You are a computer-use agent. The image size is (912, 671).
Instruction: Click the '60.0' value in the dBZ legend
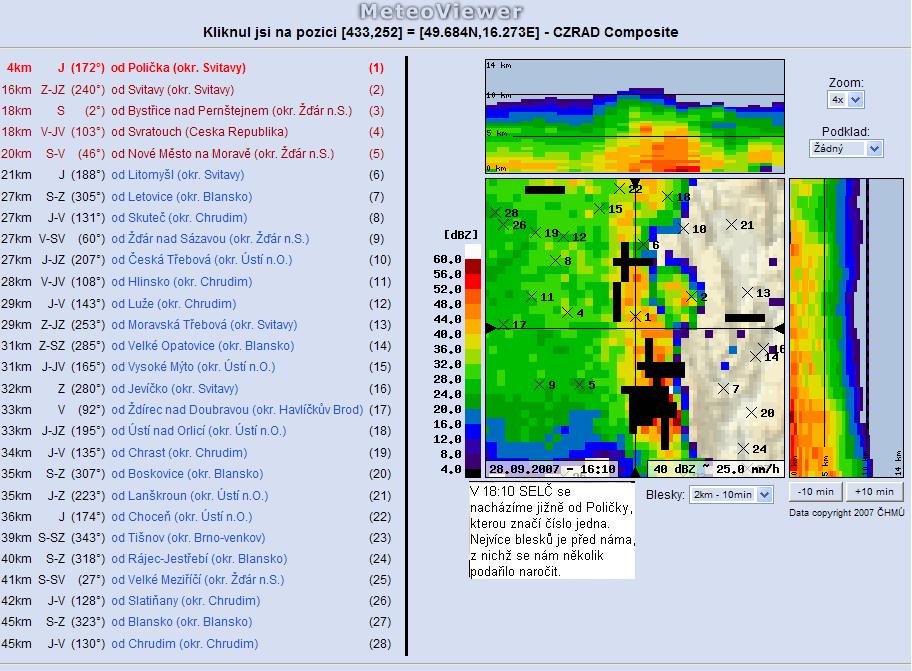click(447, 259)
